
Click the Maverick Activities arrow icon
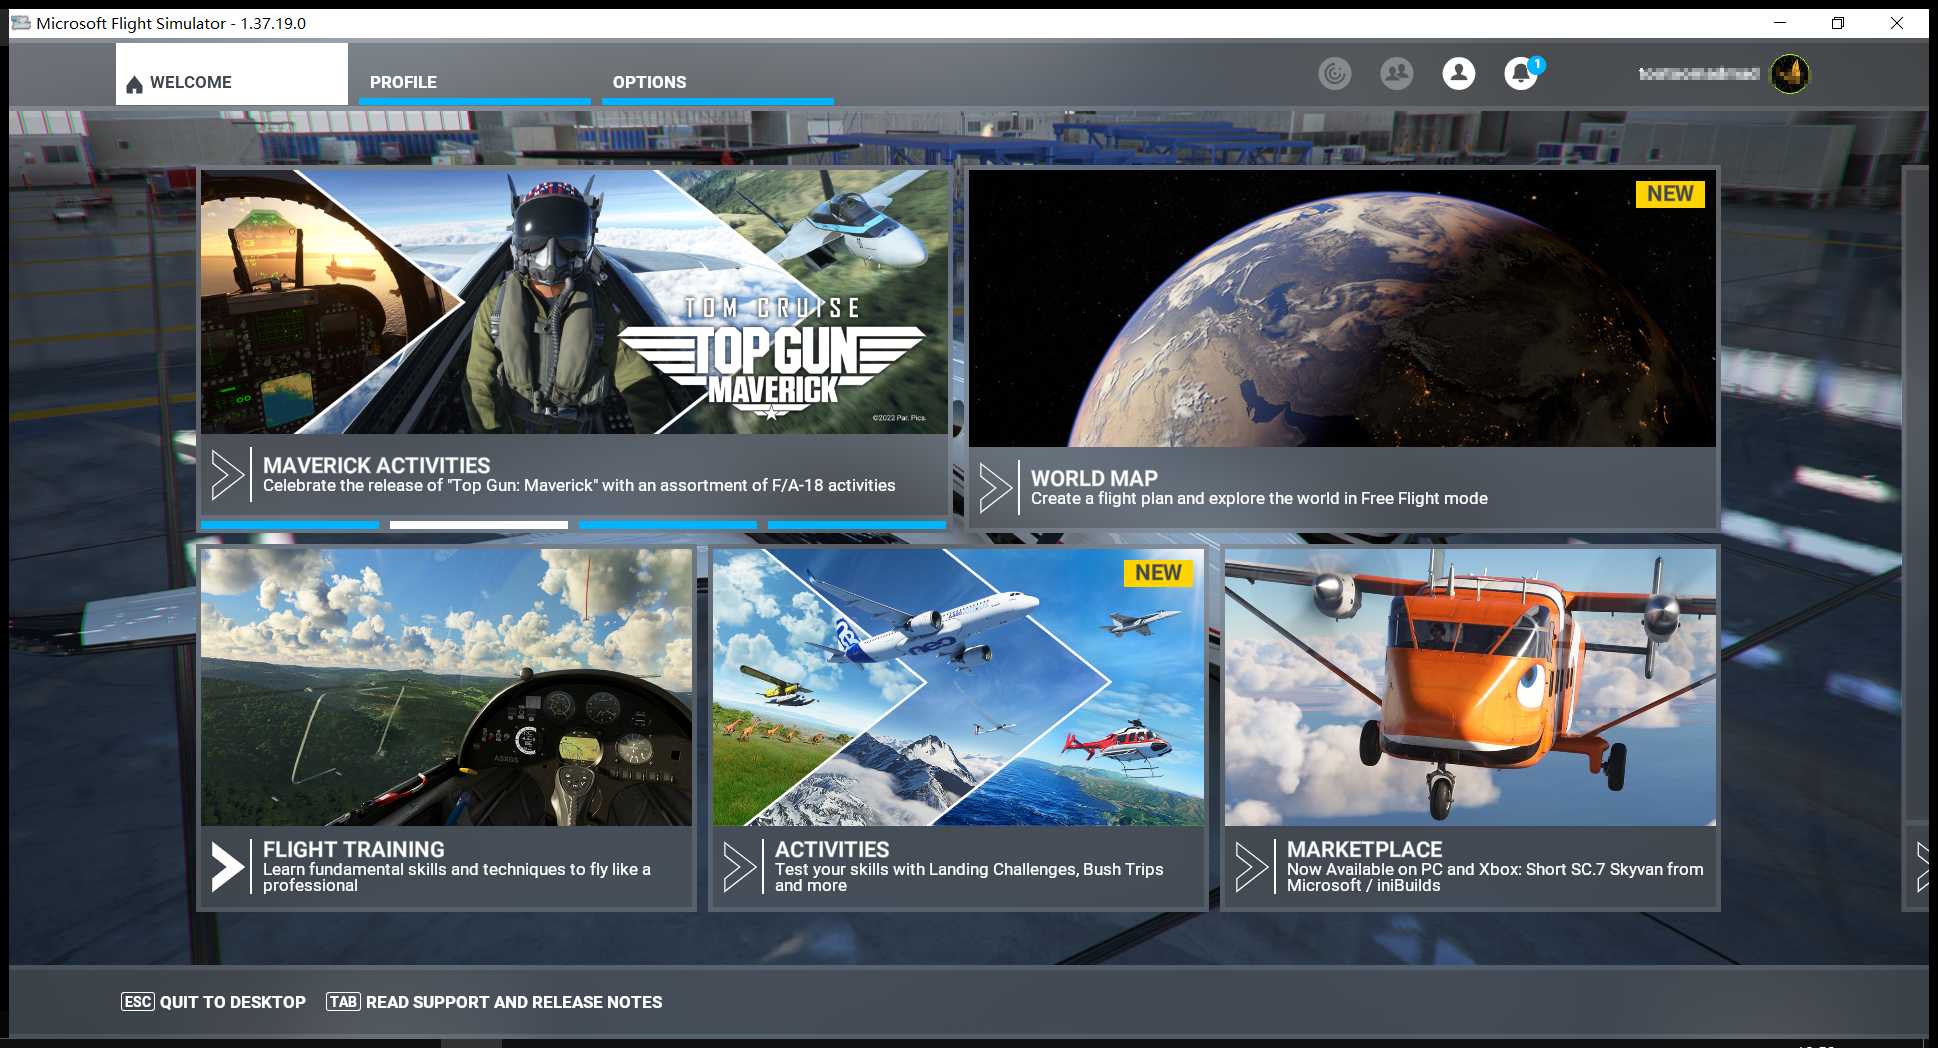pyautogui.click(x=227, y=475)
